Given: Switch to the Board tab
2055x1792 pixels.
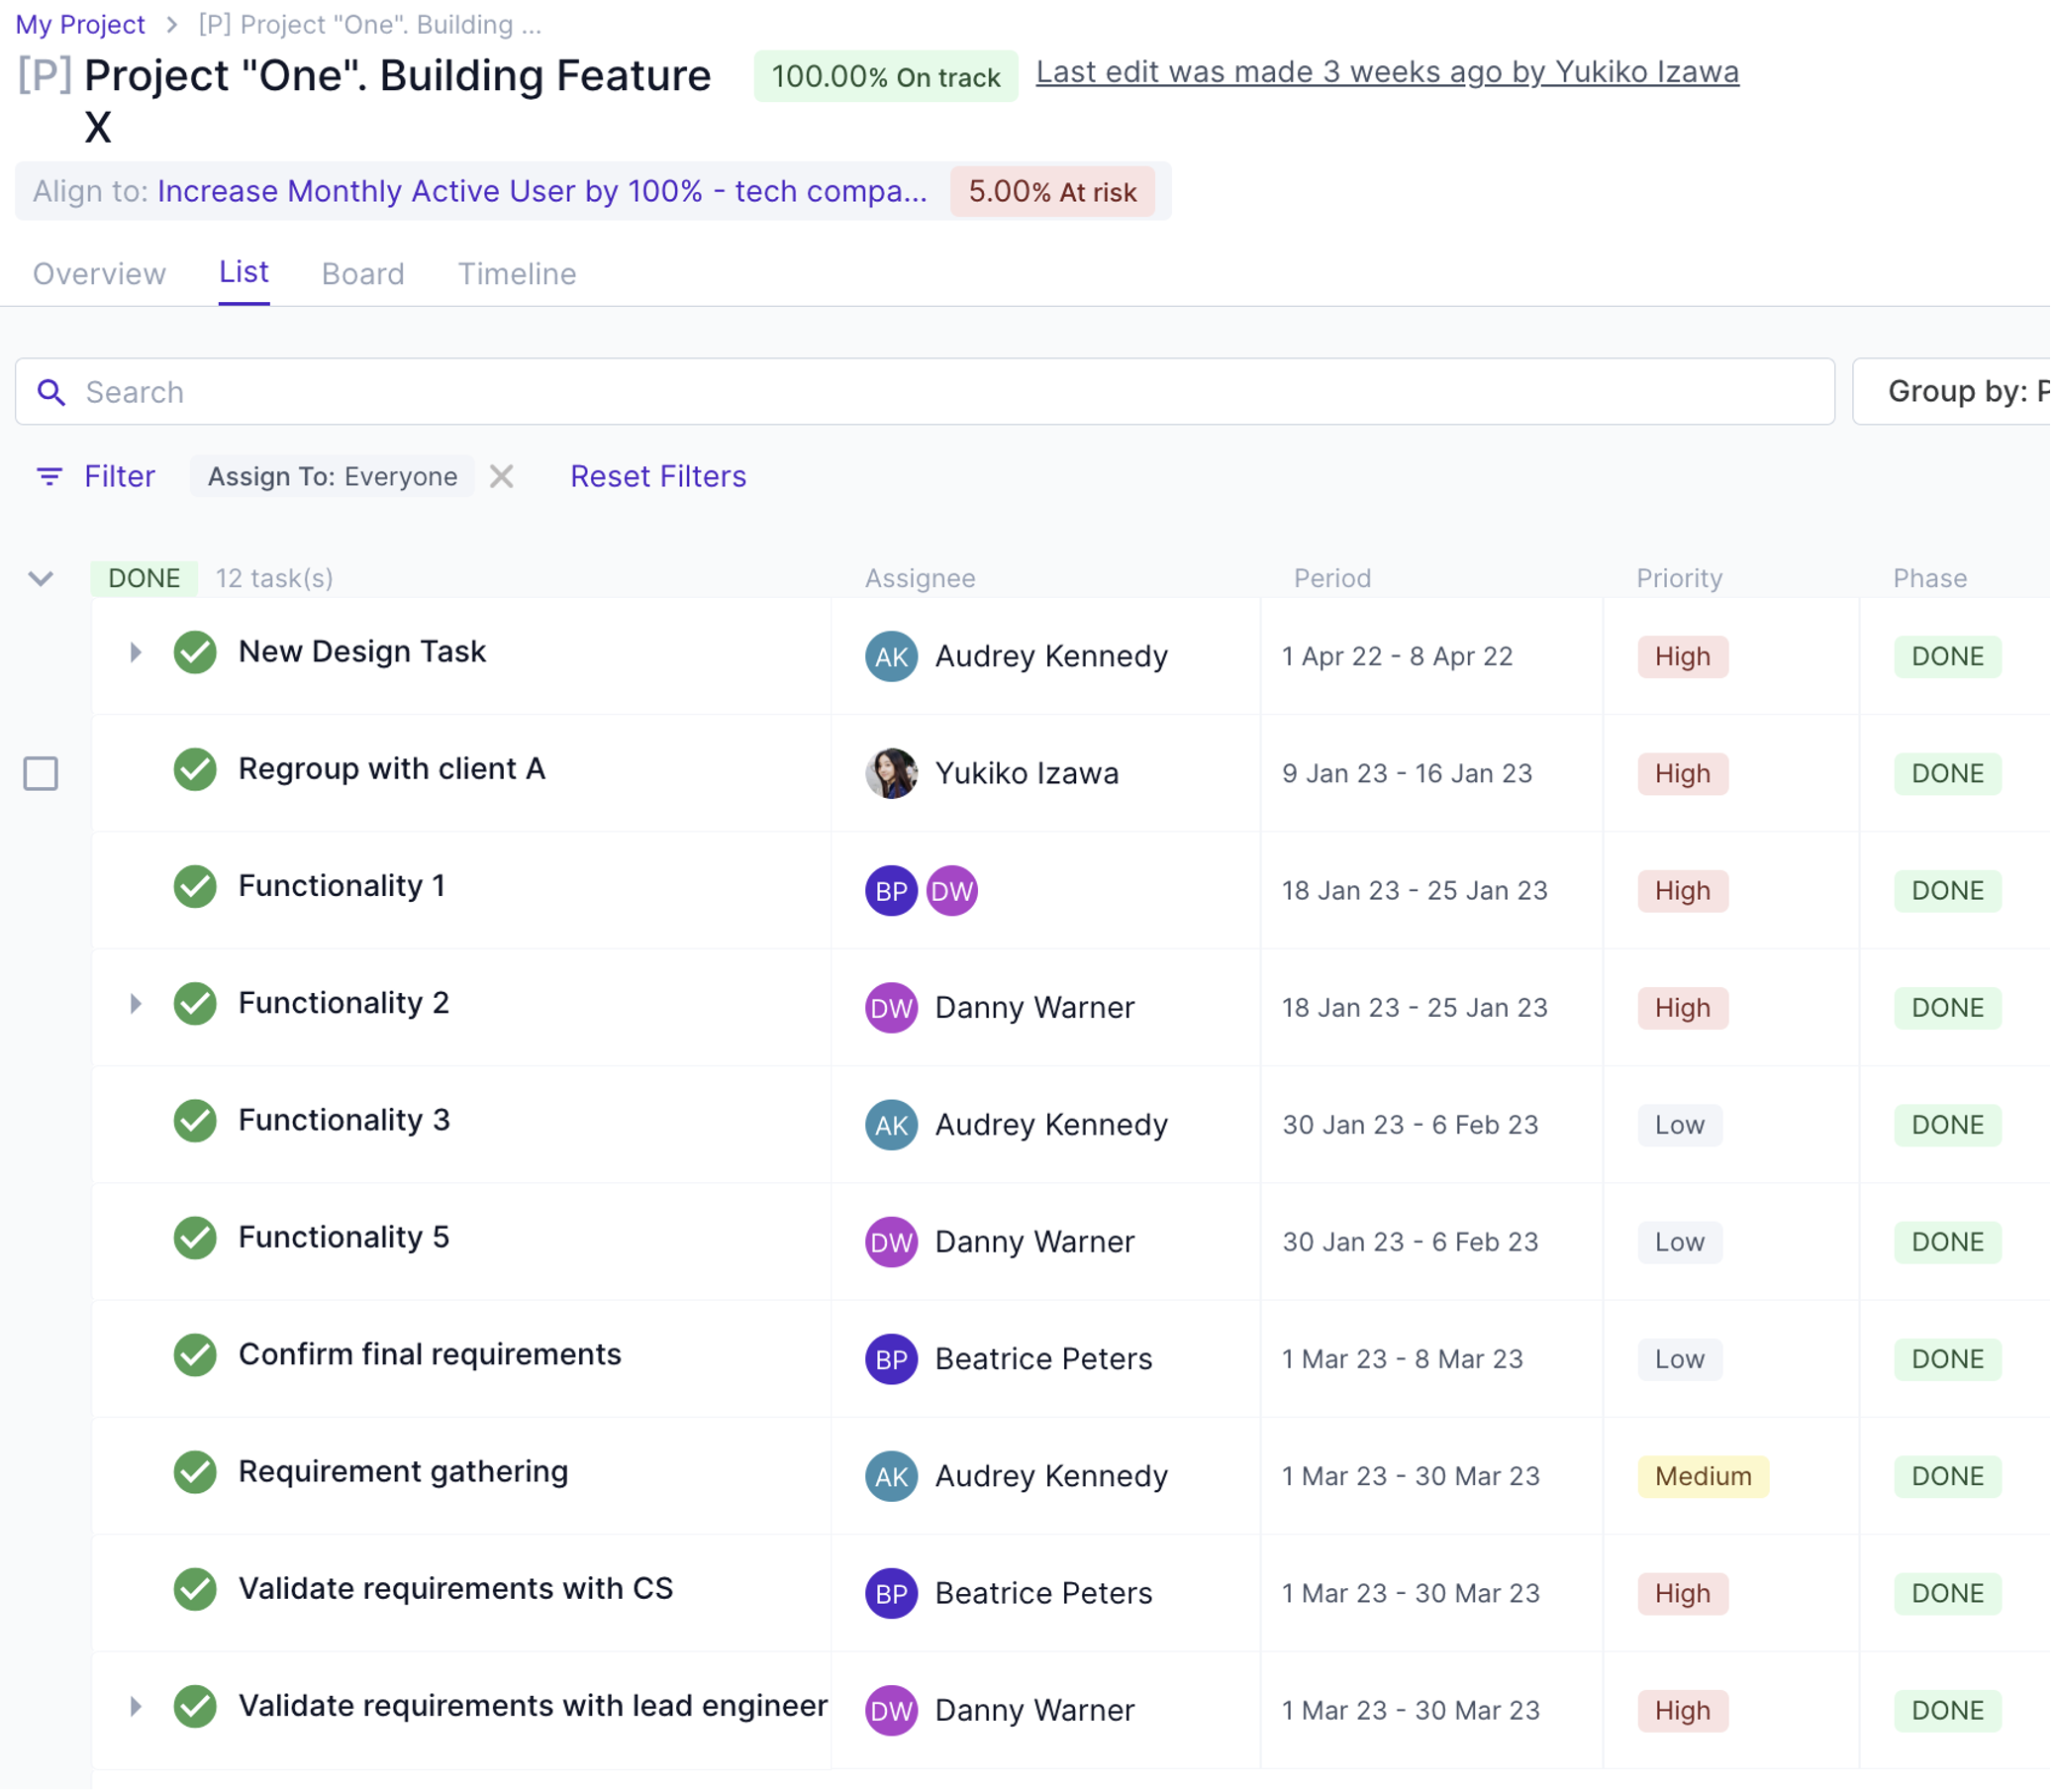Looking at the screenshot, I should pyautogui.click(x=363, y=274).
